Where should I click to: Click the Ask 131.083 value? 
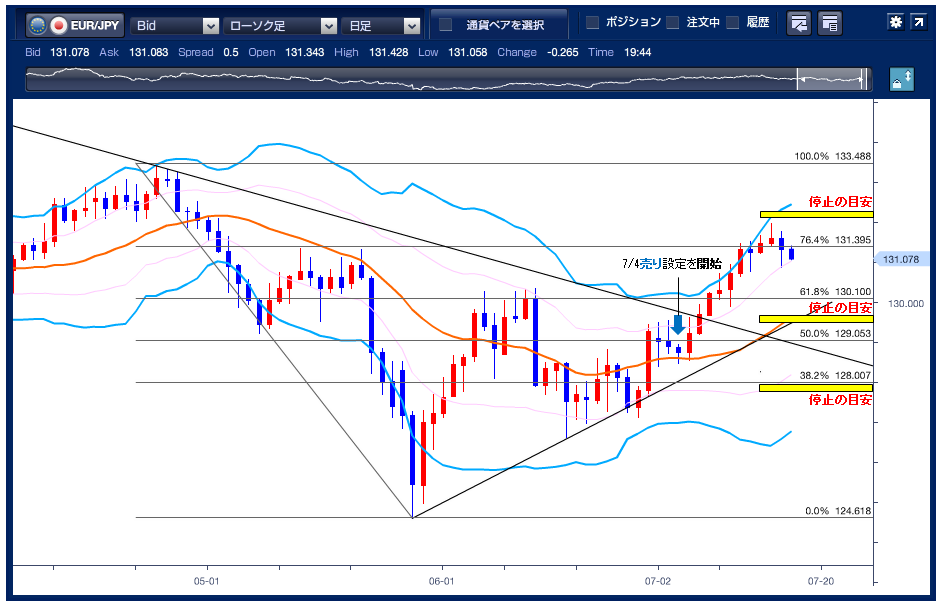[x=148, y=52]
